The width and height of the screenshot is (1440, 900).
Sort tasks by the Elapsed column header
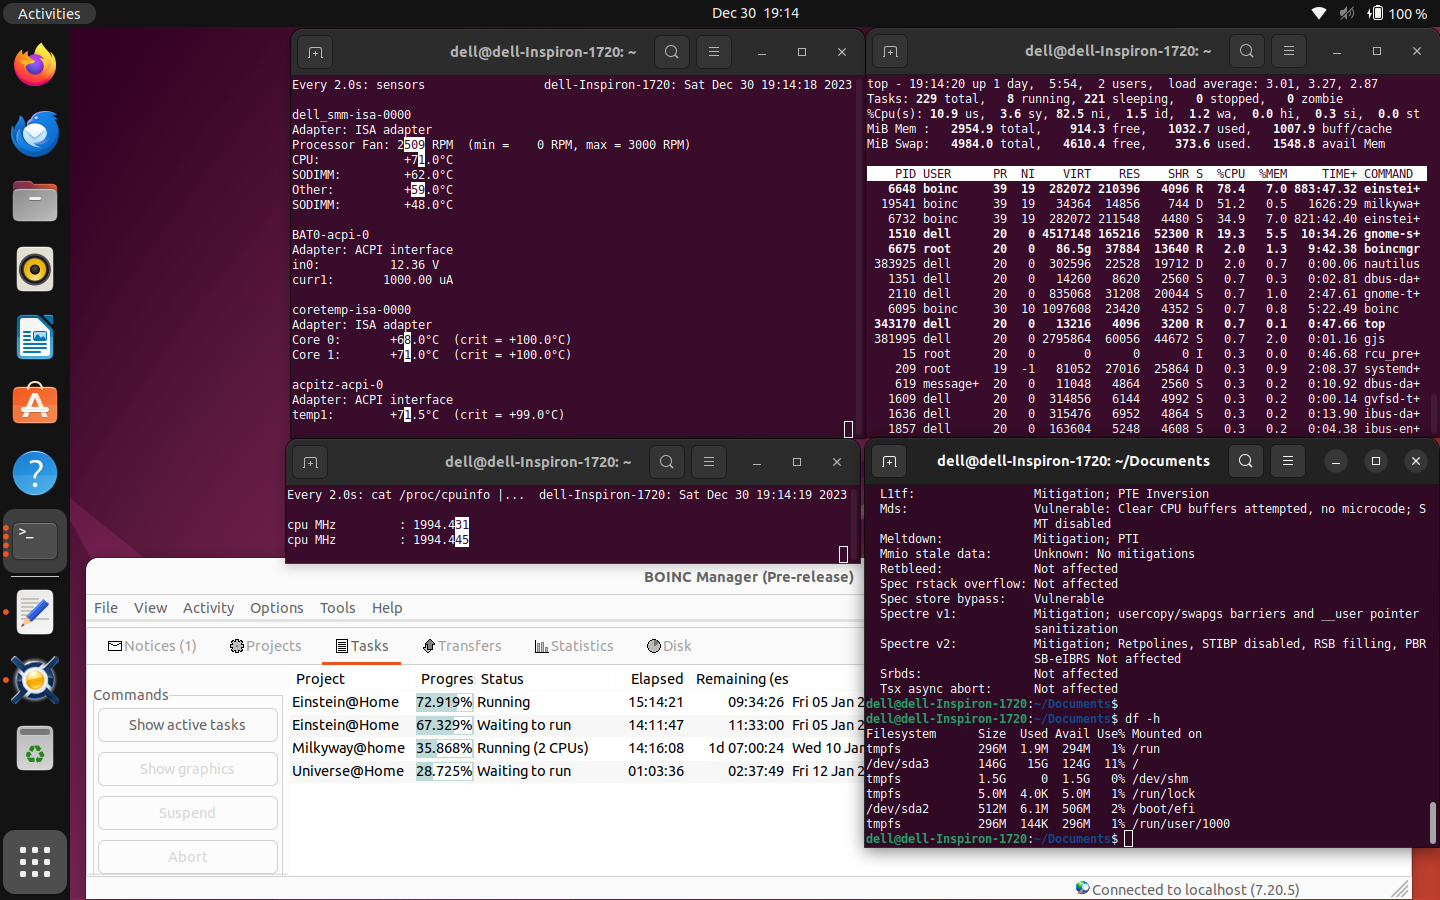click(657, 679)
